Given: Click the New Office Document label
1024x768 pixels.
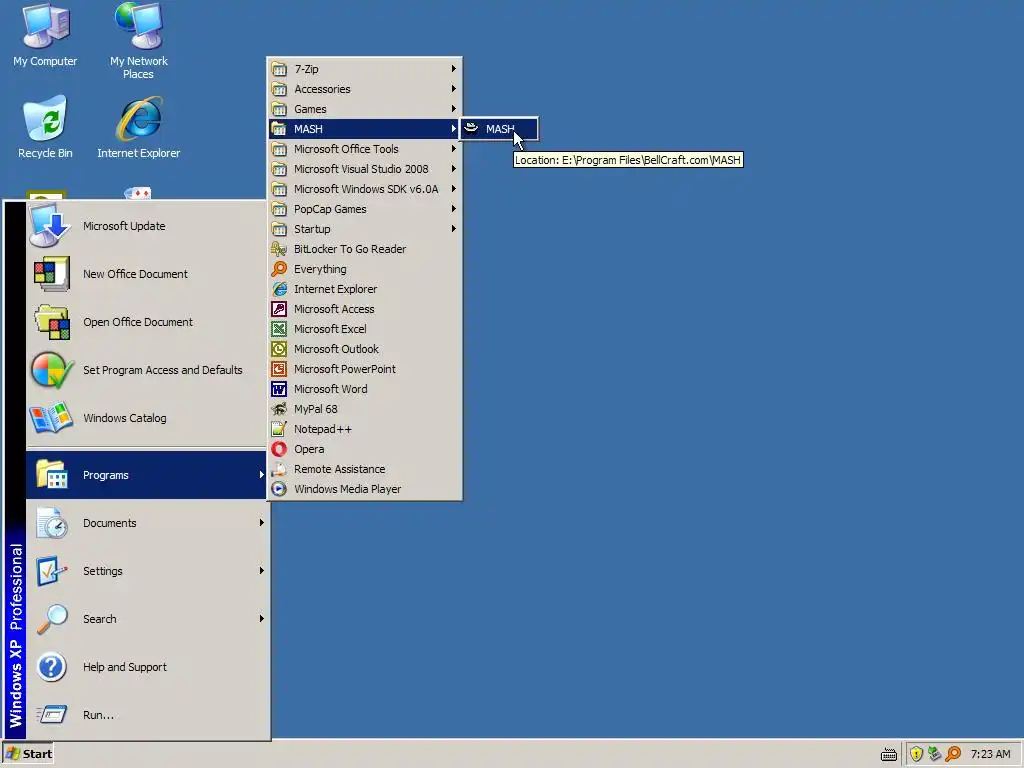Looking at the screenshot, I should click(x=135, y=274).
